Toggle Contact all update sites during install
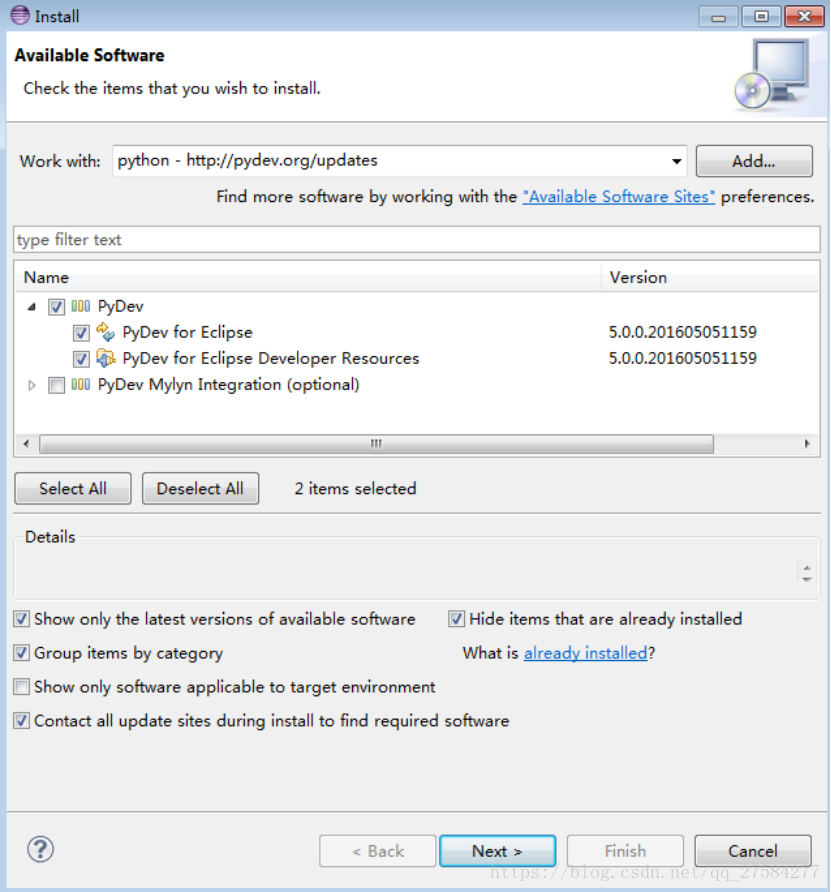 point(22,721)
